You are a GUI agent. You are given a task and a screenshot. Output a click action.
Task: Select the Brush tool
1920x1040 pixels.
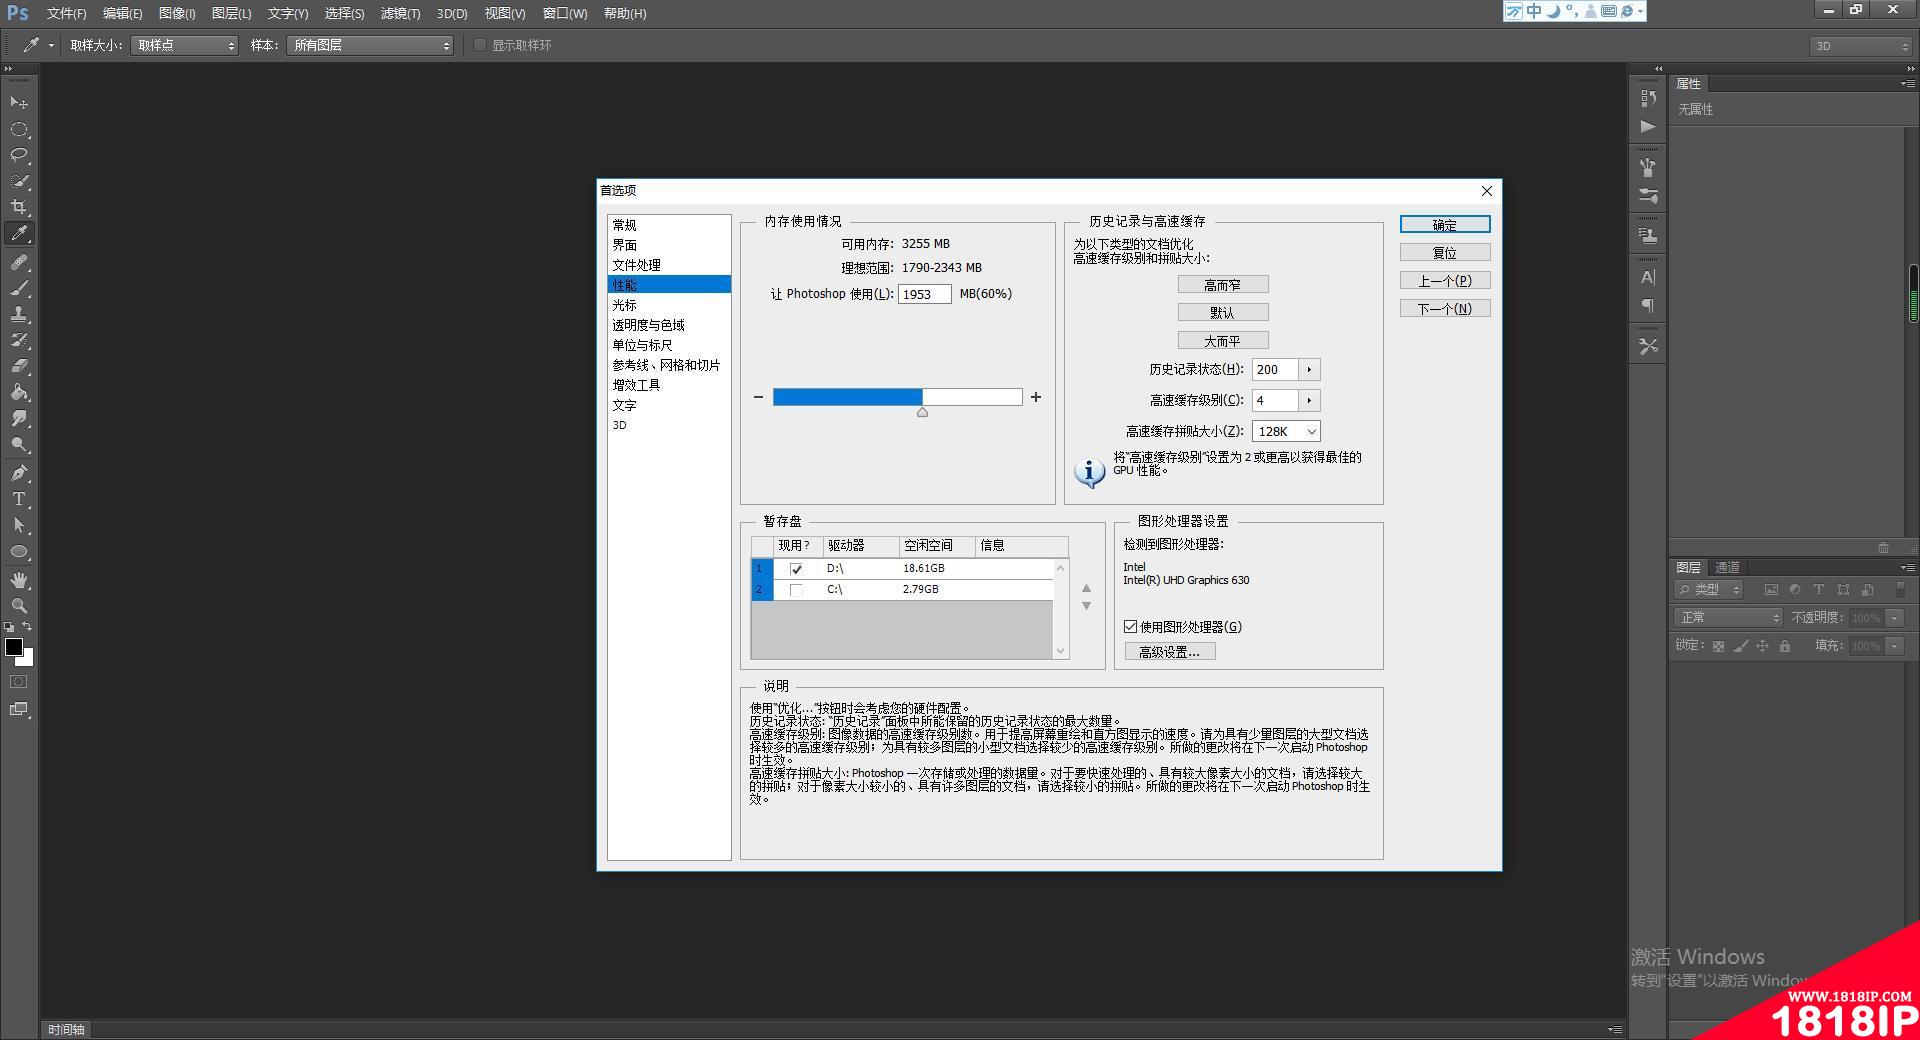tap(19, 288)
